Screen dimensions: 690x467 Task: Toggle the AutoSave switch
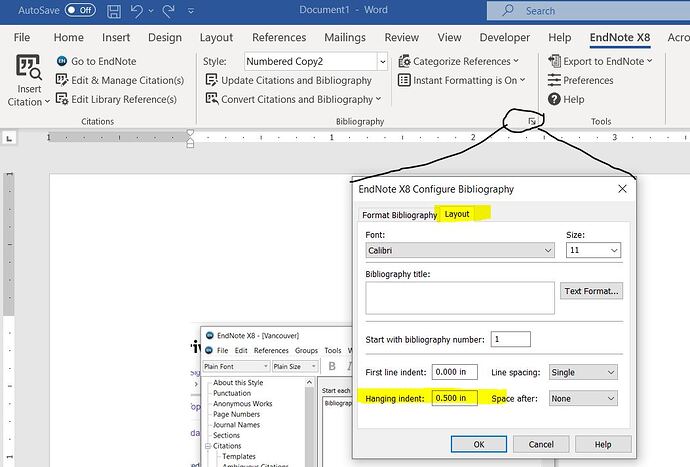80,10
